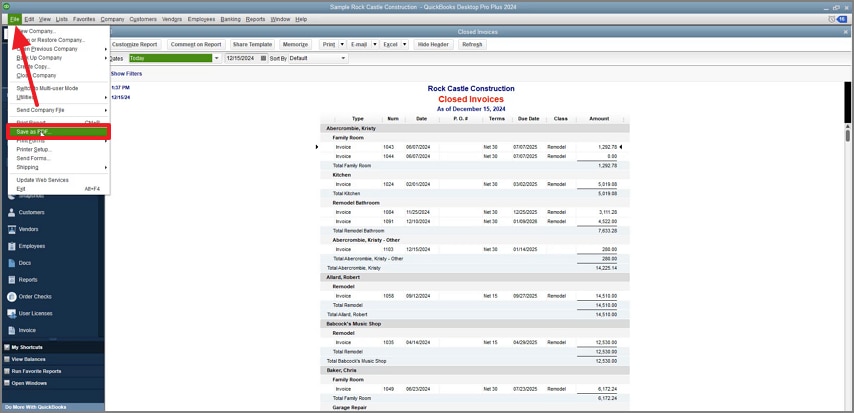Viewport: 854px width, 413px height.
Task: Open the Lists menu
Action: tap(62, 19)
